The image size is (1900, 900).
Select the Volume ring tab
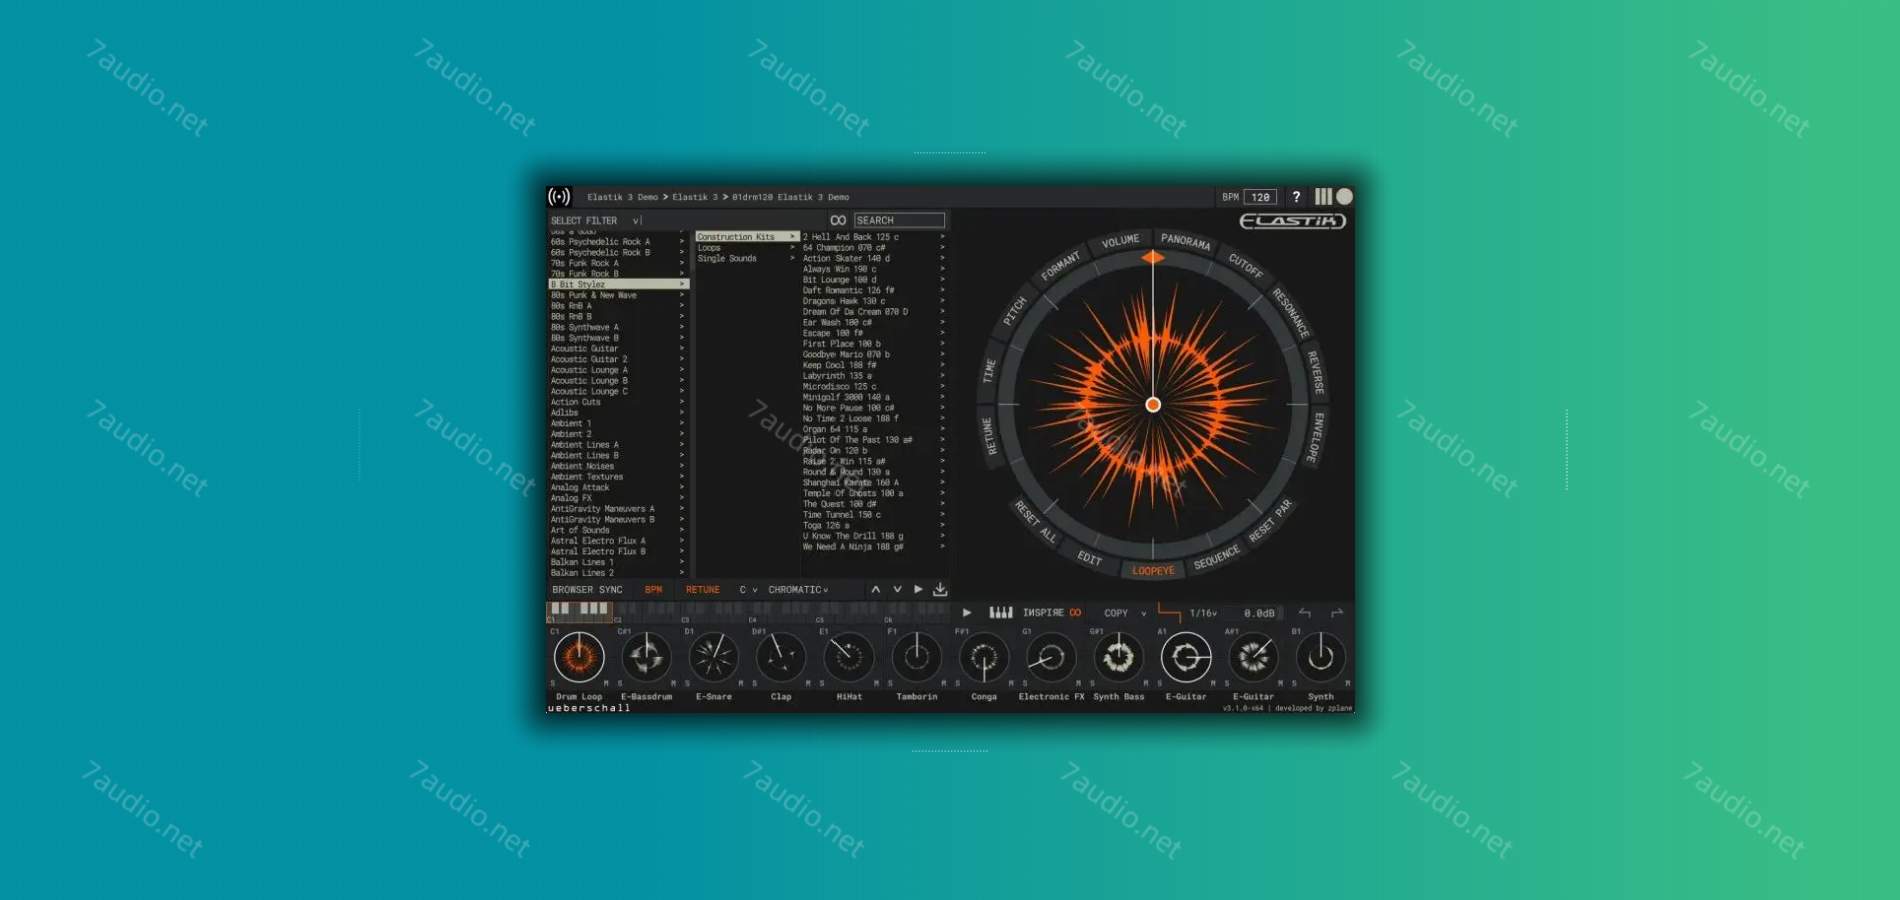click(1120, 241)
